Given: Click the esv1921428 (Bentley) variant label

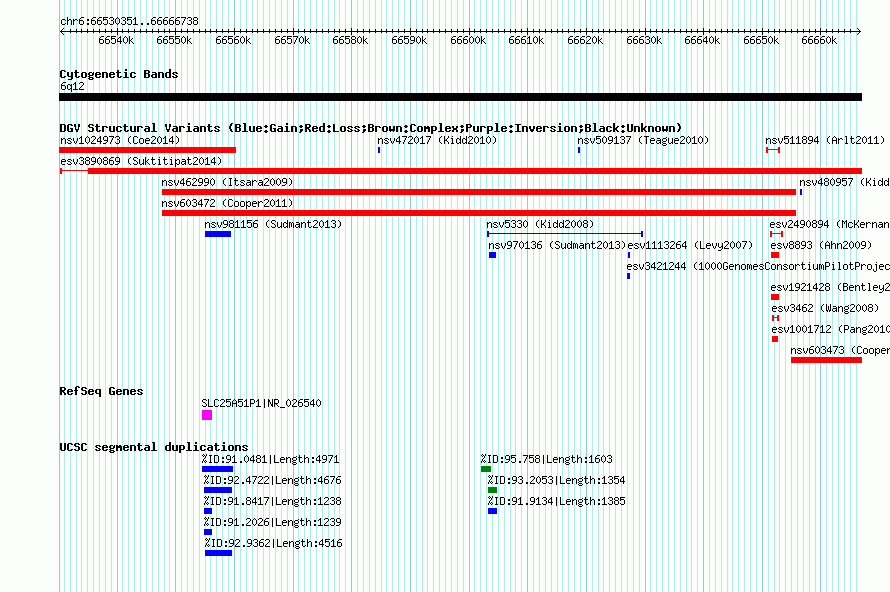Looking at the screenshot, I should [x=830, y=287].
